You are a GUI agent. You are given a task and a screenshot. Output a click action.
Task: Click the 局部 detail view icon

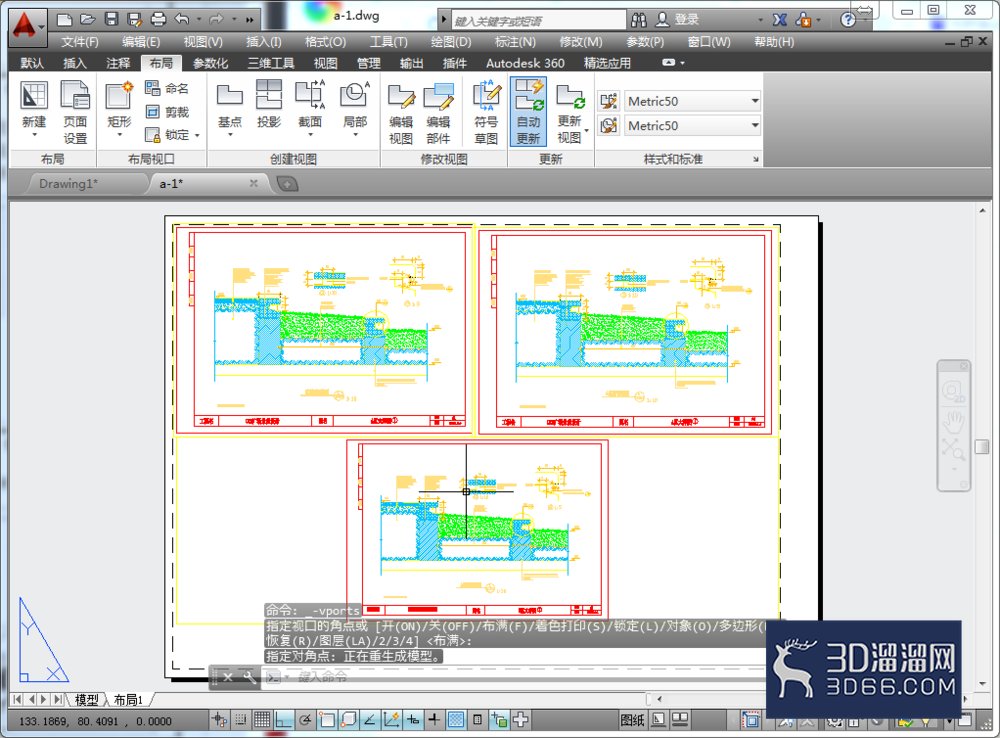pyautogui.click(x=355, y=105)
